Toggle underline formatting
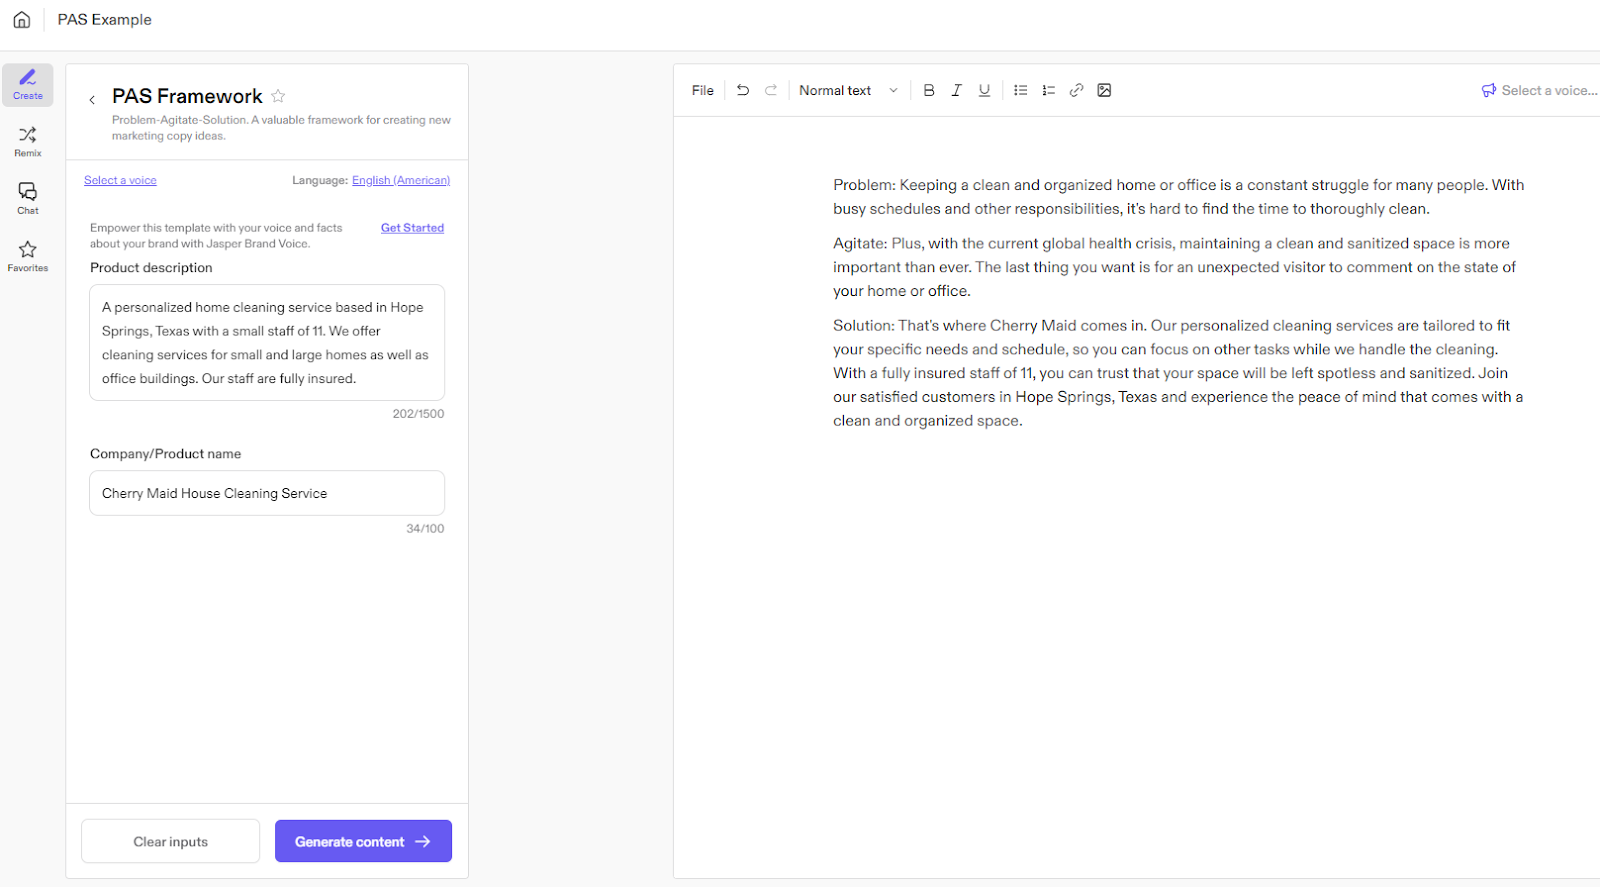Image resolution: width=1600 pixels, height=887 pixels. pos(985,90)
